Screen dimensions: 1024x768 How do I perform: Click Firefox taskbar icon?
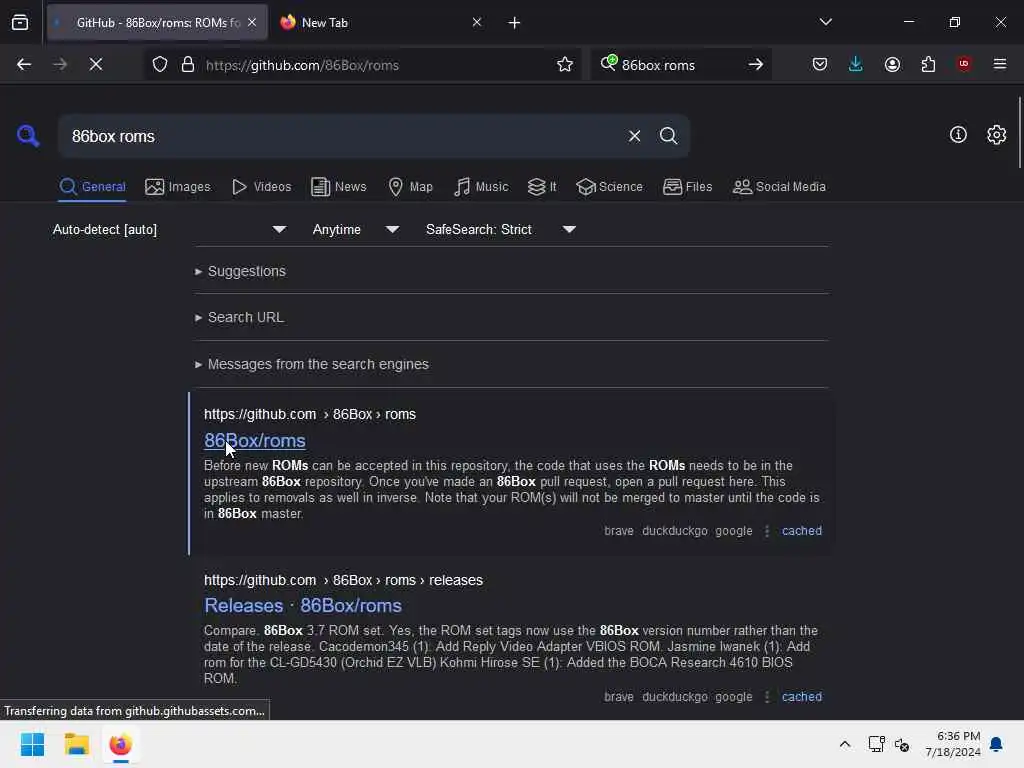click(120, 744)
